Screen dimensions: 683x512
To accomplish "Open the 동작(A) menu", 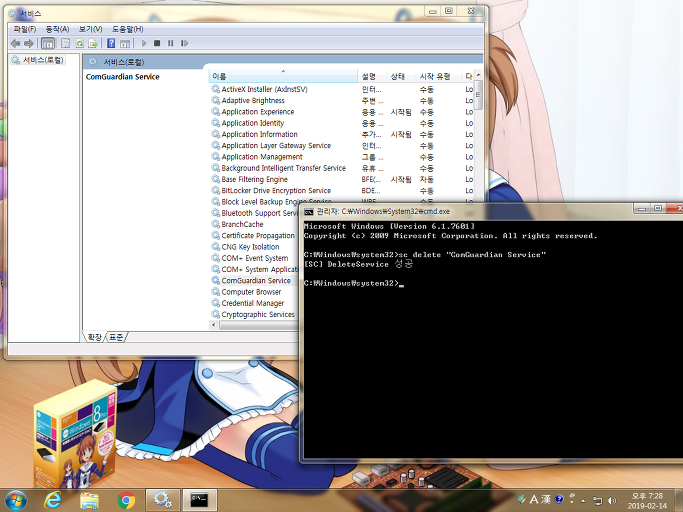I will tap(57, 29).
